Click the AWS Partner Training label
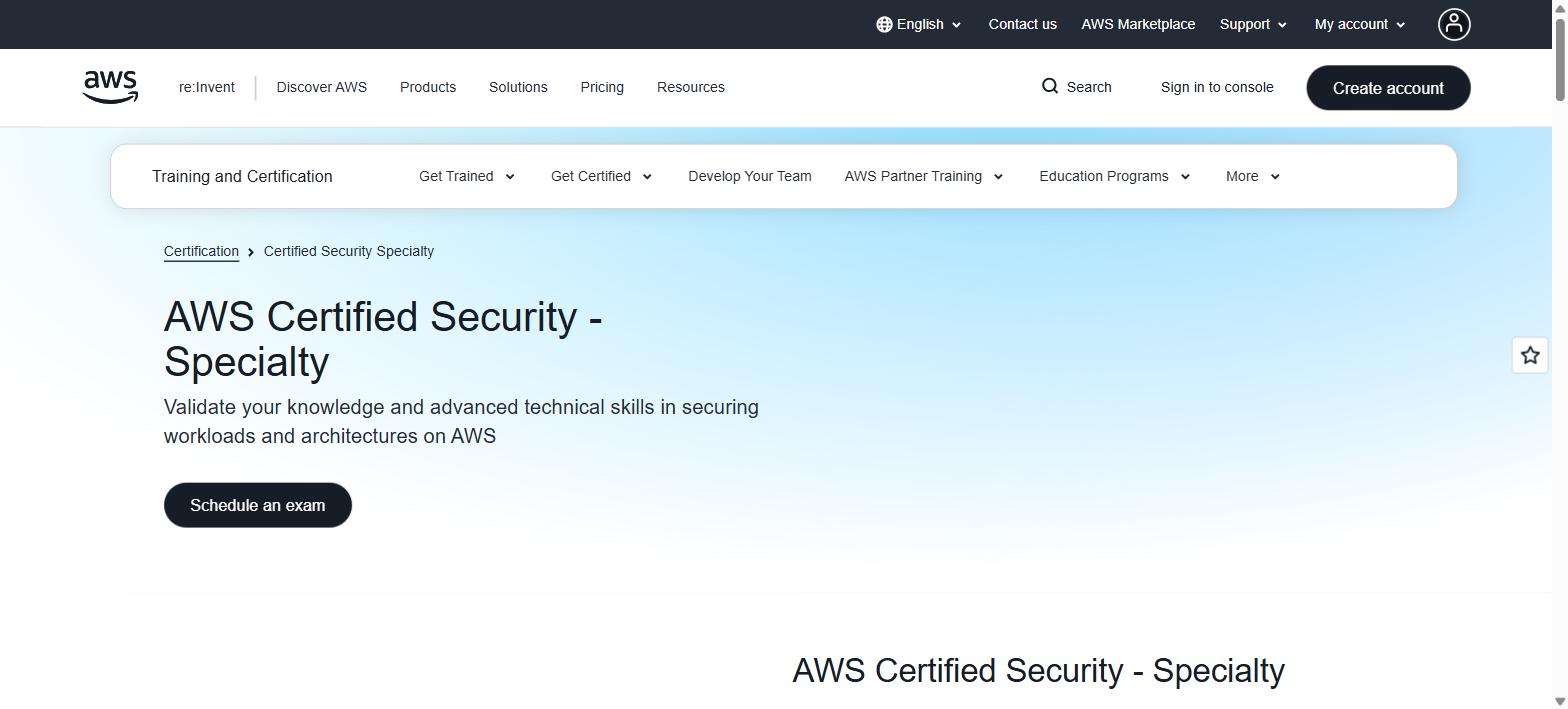Viewport: 1568px width, 709px height. pos(913,176)
